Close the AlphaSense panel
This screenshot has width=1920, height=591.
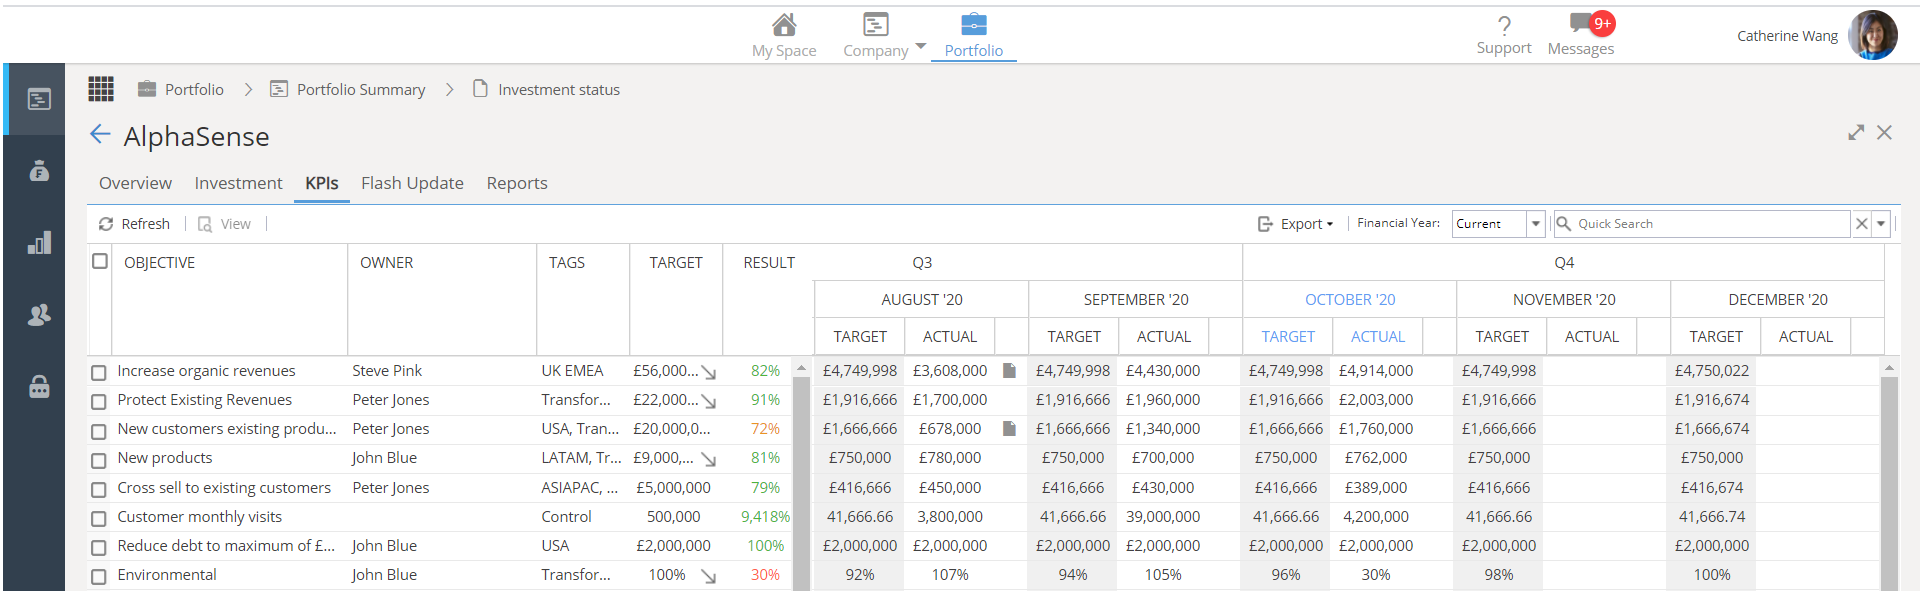[x=1884, y=132]
